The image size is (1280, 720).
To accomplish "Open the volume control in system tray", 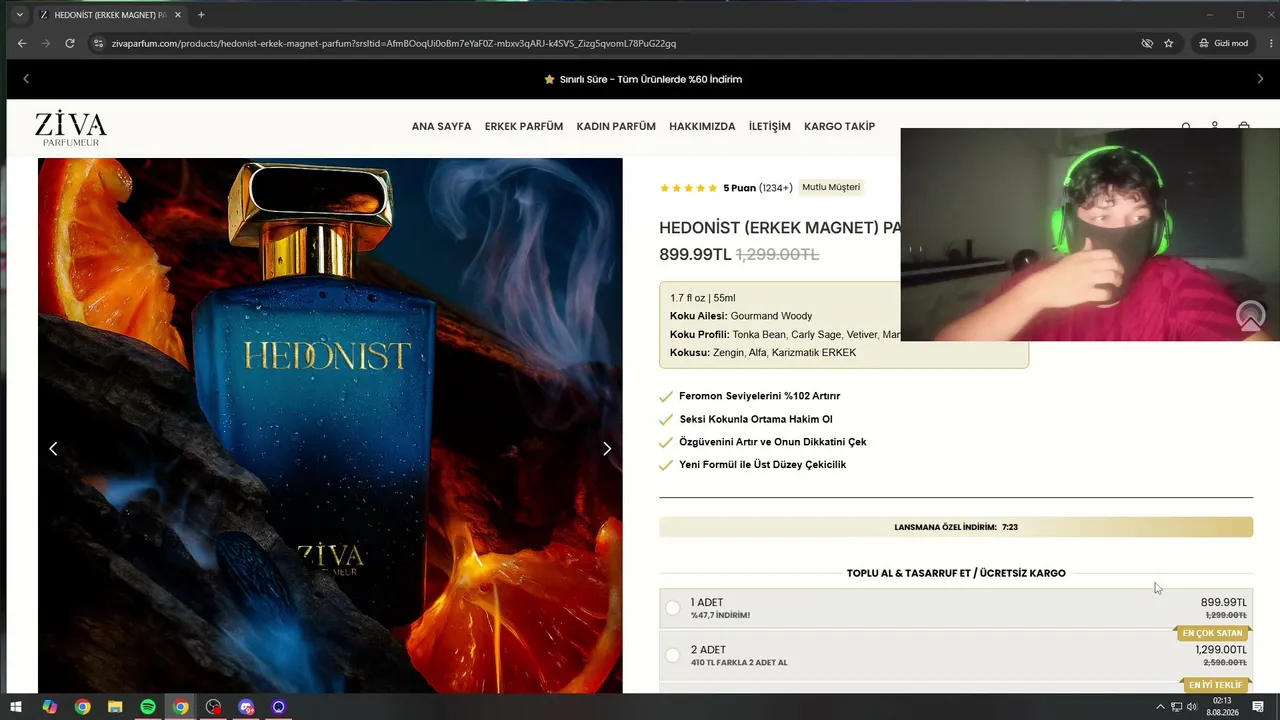I will click(1191, 707).
